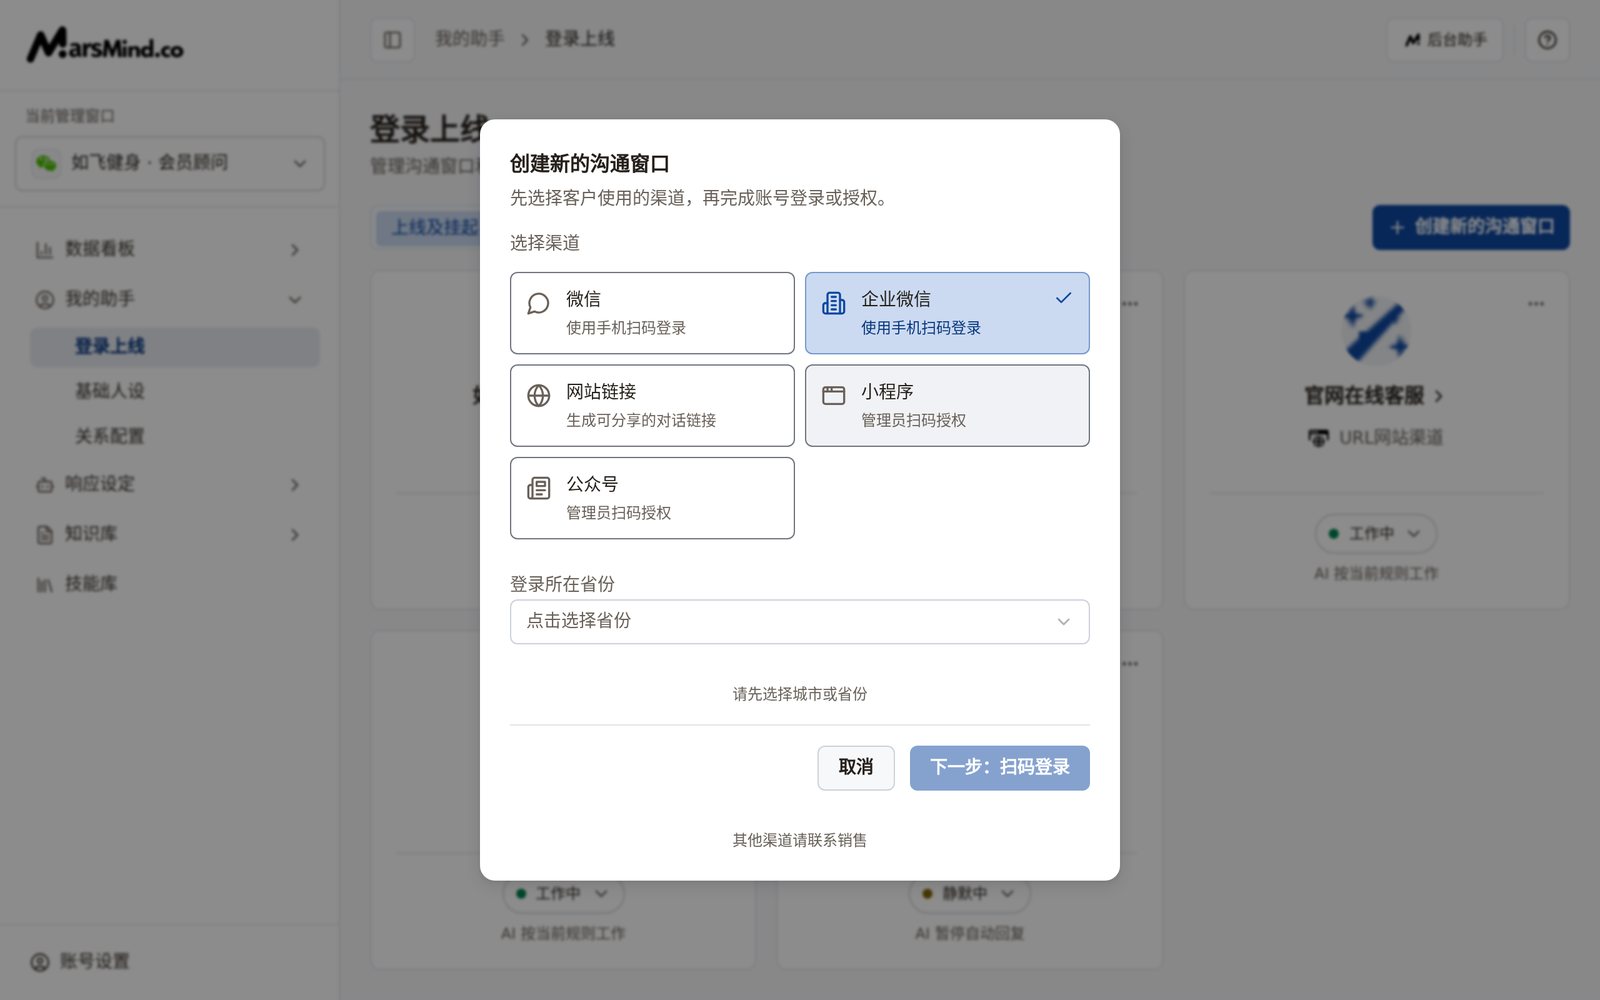Click the 网站链接 globe icon
The height and width of the screenshot is (1000, 1600).
538,395
